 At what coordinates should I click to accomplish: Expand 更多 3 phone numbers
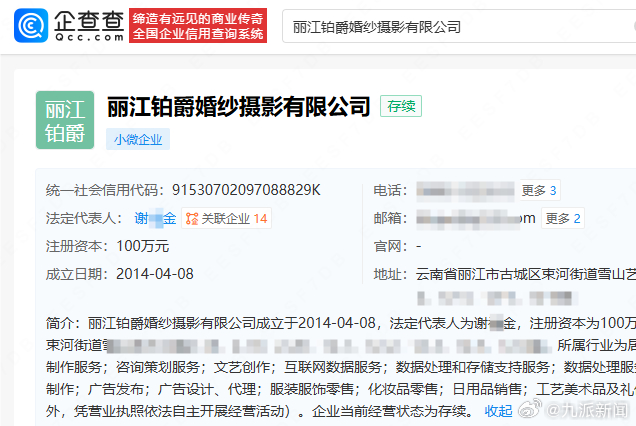[539, 190]
